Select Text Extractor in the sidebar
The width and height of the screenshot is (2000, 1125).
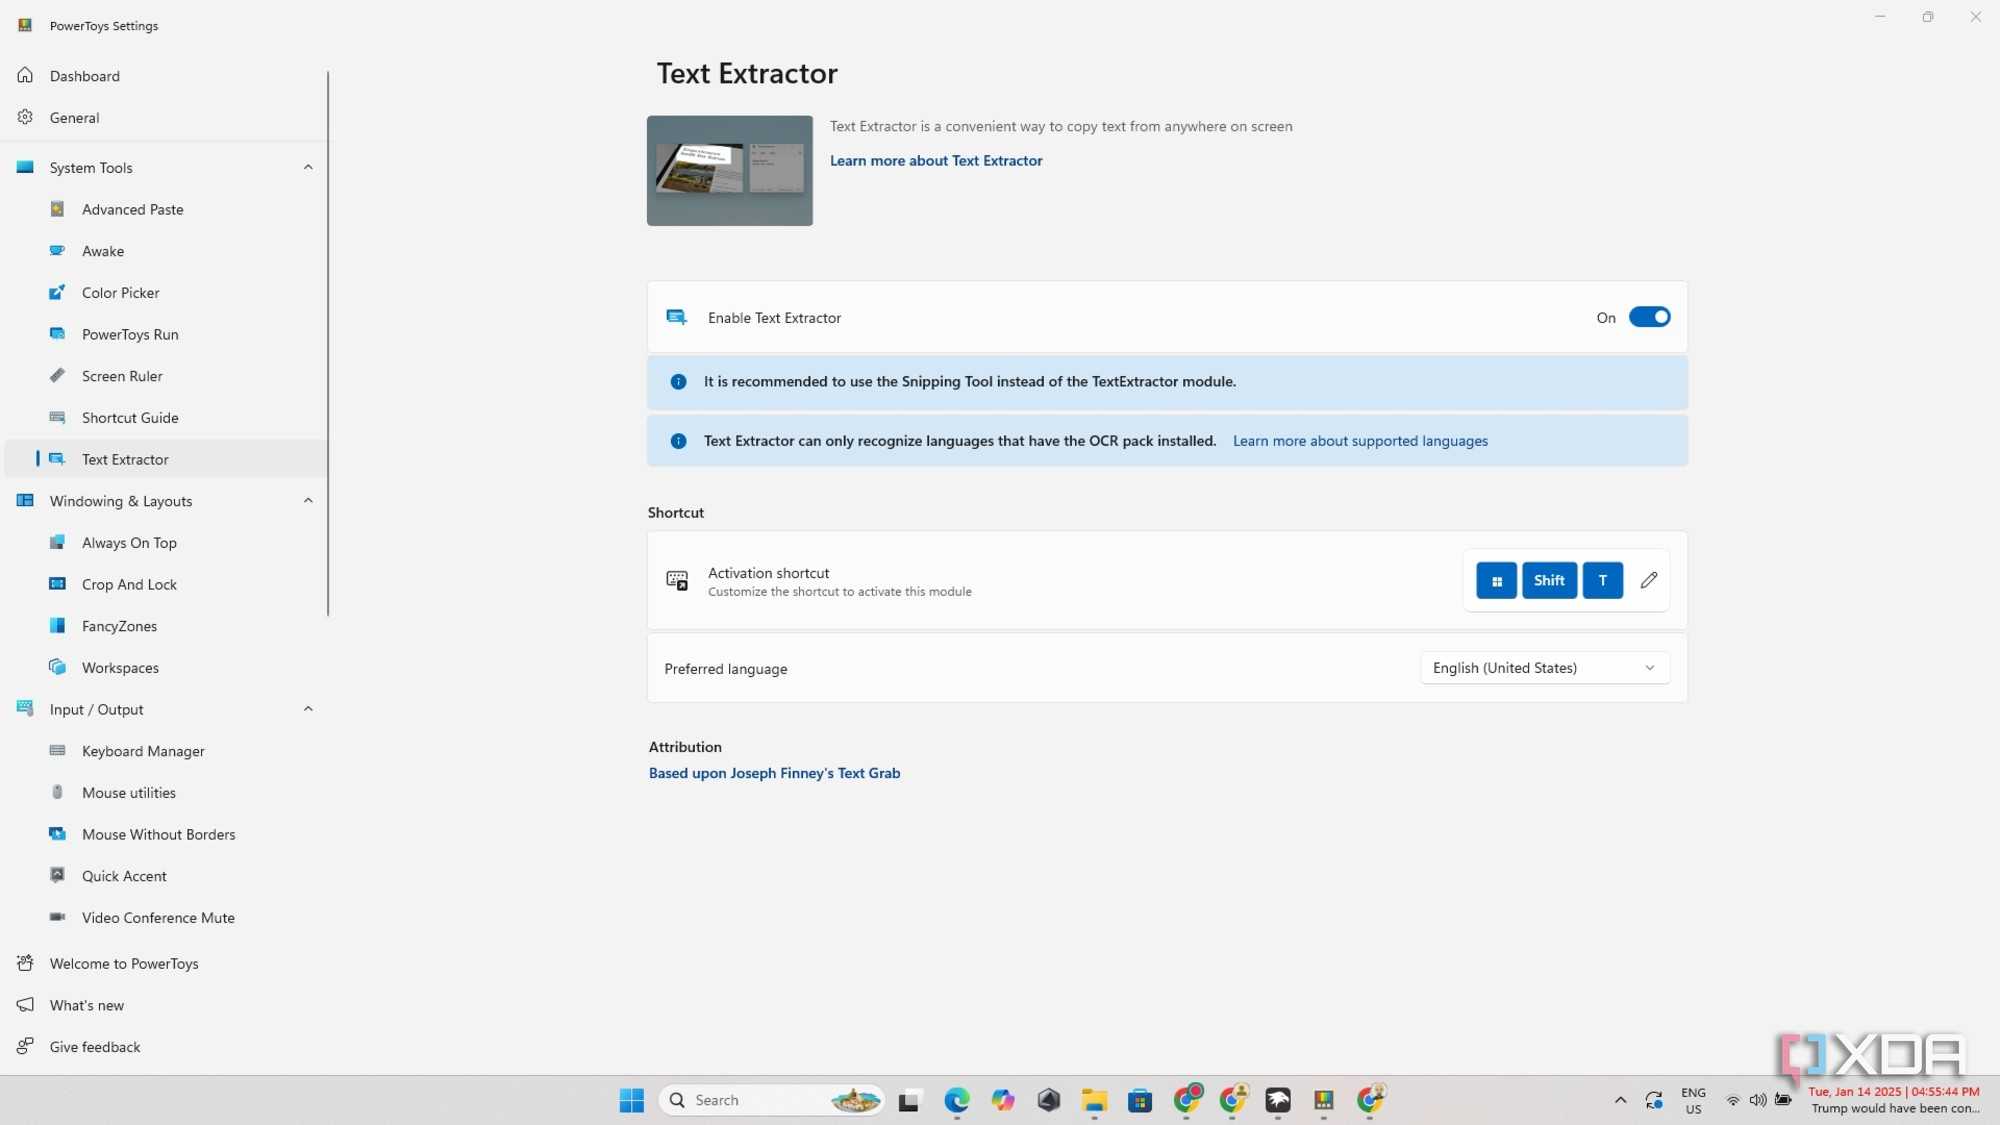pyautogui.click(x=165, y=459)
